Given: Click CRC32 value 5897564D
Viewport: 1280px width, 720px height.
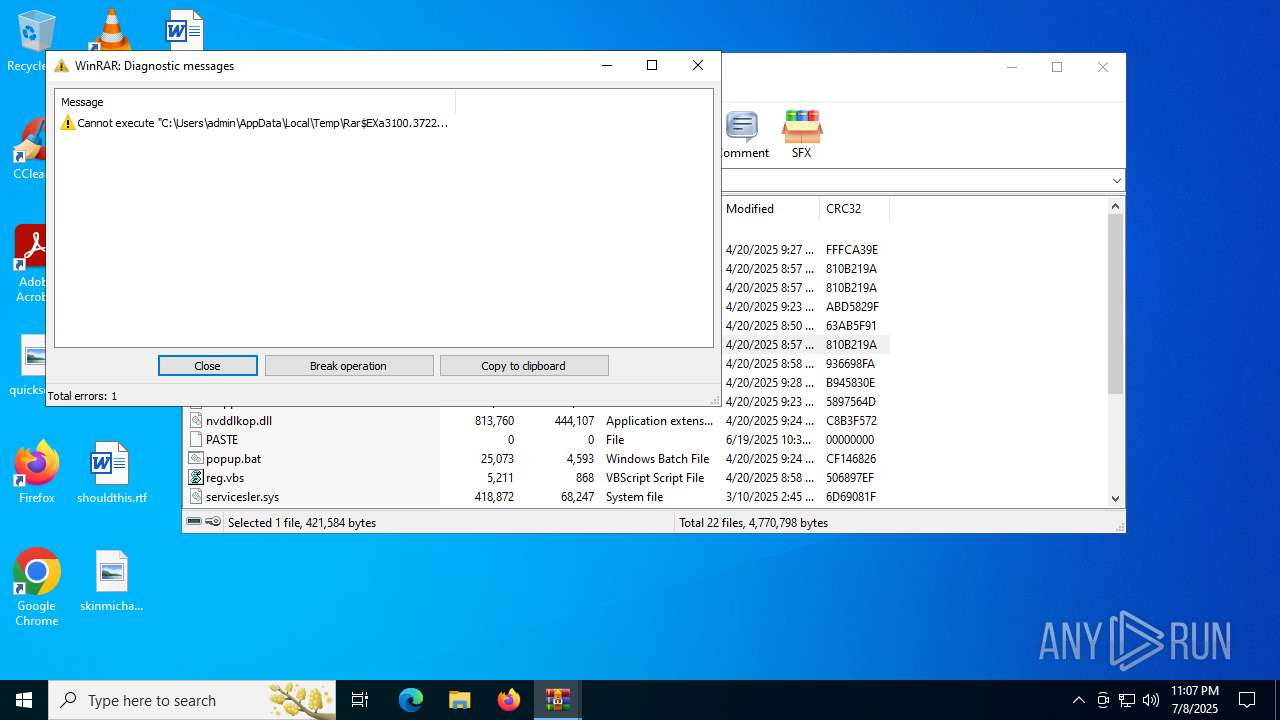Looking at the screenshot, I should pyautogui.click(x=851, y=402).
